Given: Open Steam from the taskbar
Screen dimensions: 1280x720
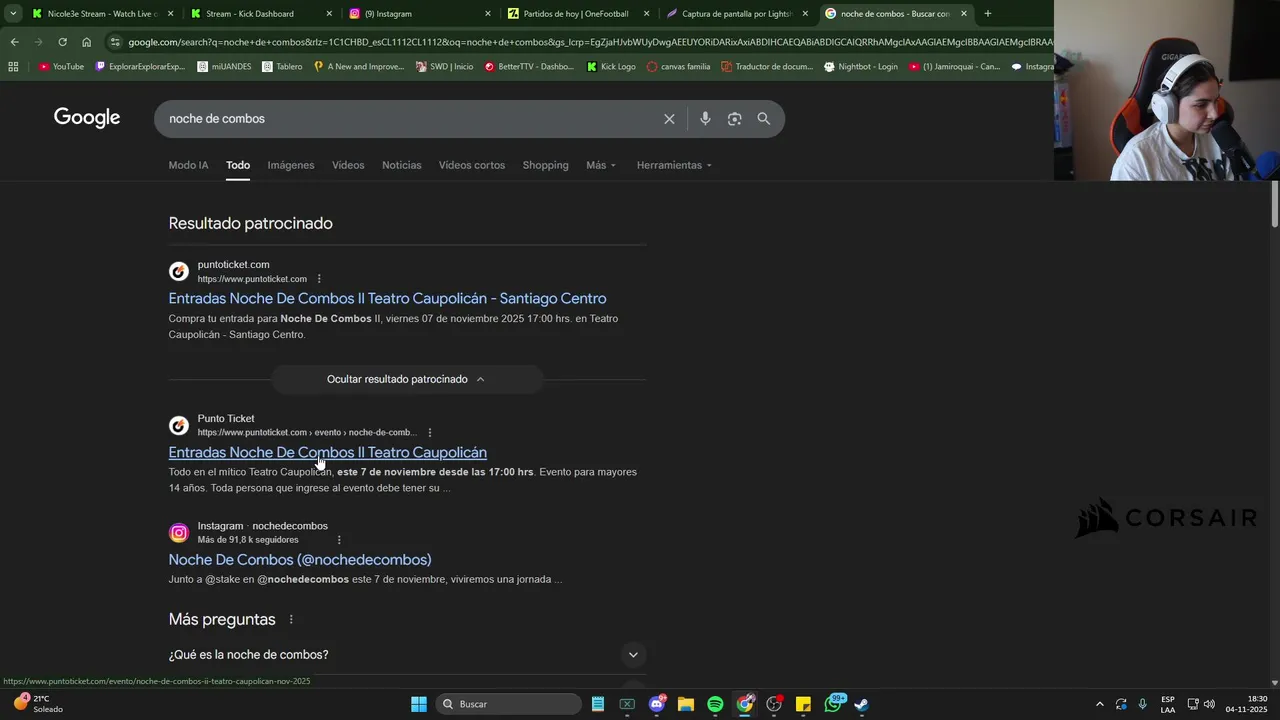Looking at the screenshot, I should [x=862, y=704].
